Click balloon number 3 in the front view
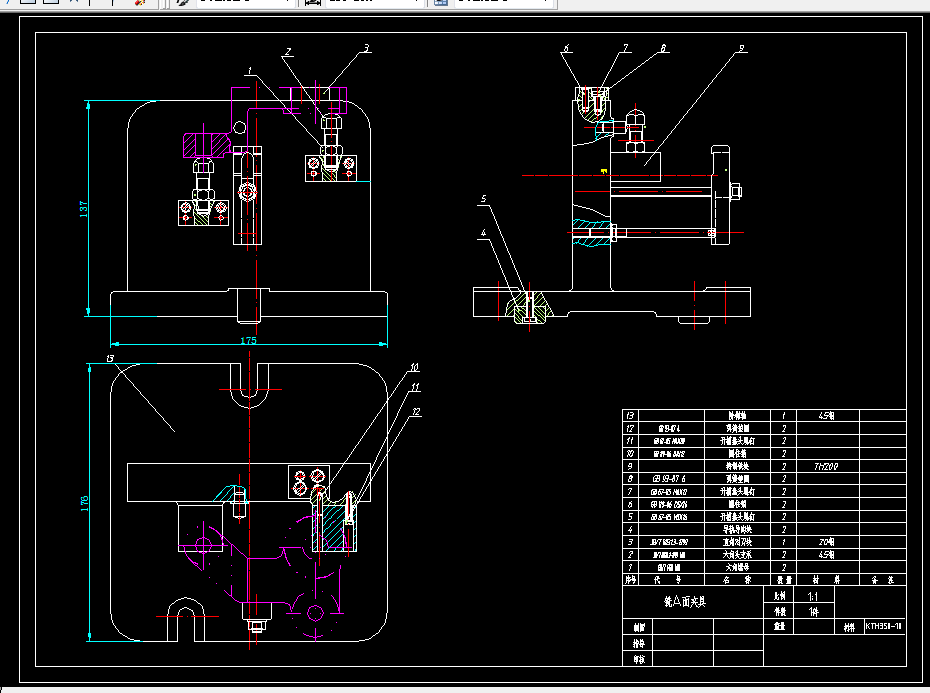930x693 pixels. pos(367,48)
